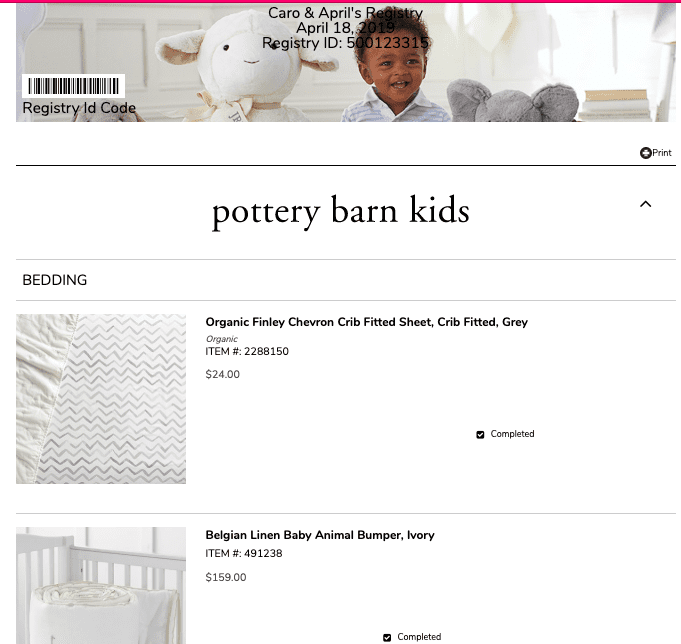
Task: Click the Organic label under sheet title
Action: 222,339
